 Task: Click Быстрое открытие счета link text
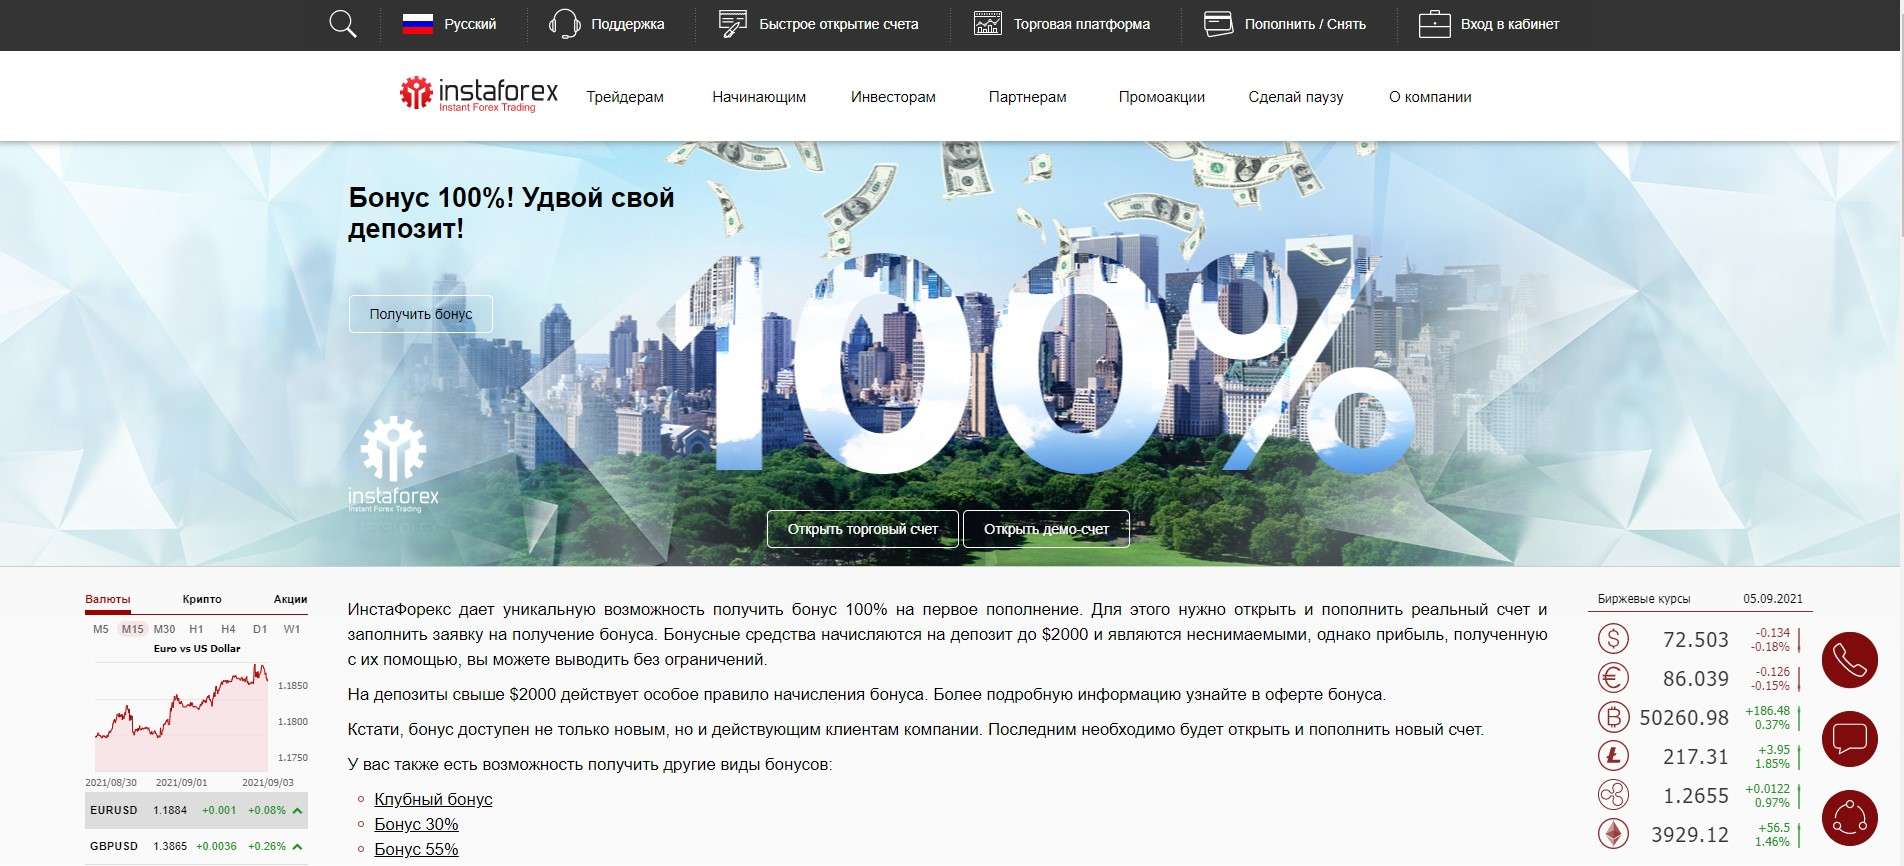(x=839, y=24)
